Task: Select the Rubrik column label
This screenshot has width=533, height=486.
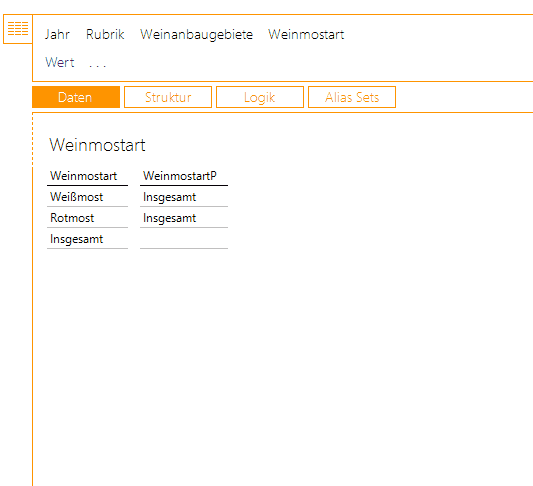Action: pos(105,34)
